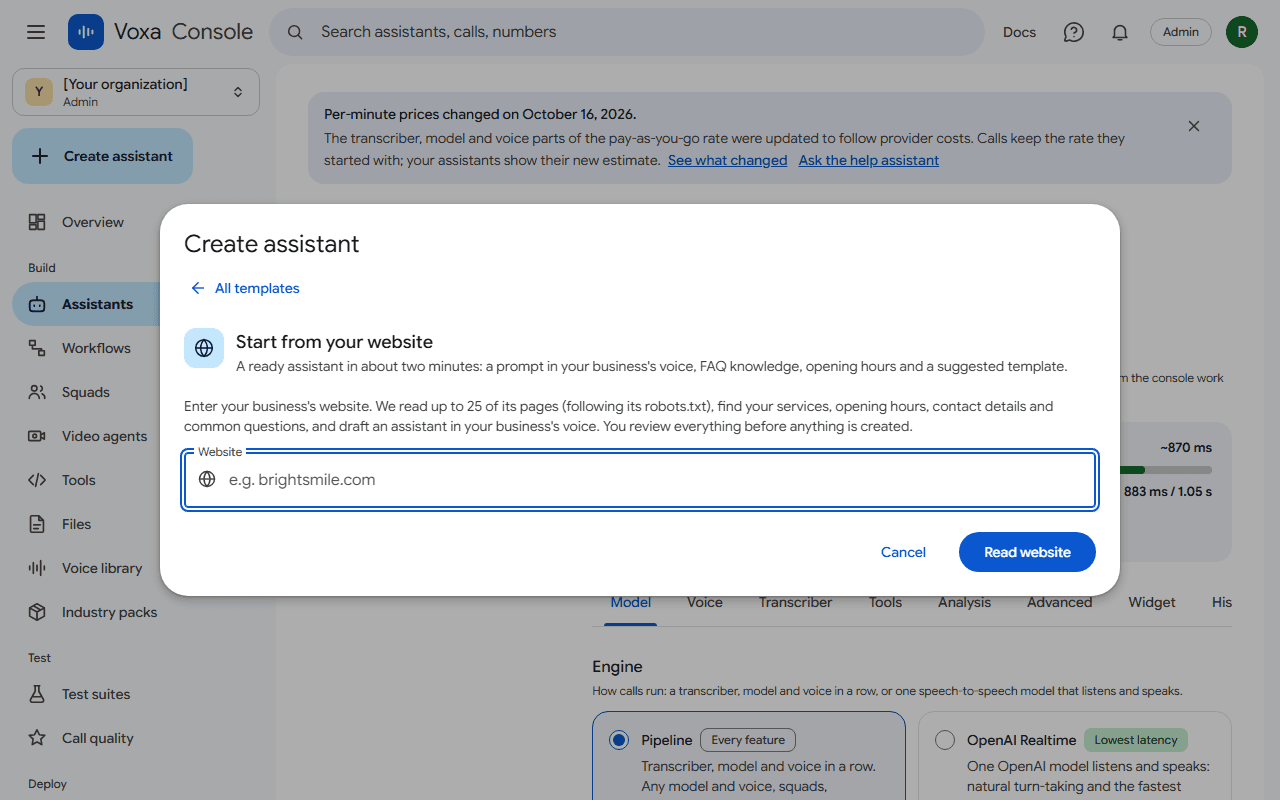Viewport: 1280px width, 800px height.
Task: Expand the organization switcher dropdown
Action: (x=136, y=92)
